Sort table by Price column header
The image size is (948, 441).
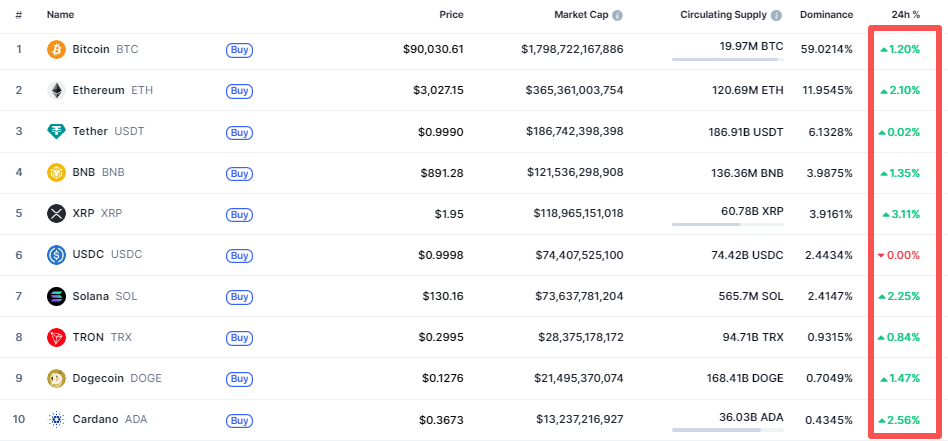[451, 15]
